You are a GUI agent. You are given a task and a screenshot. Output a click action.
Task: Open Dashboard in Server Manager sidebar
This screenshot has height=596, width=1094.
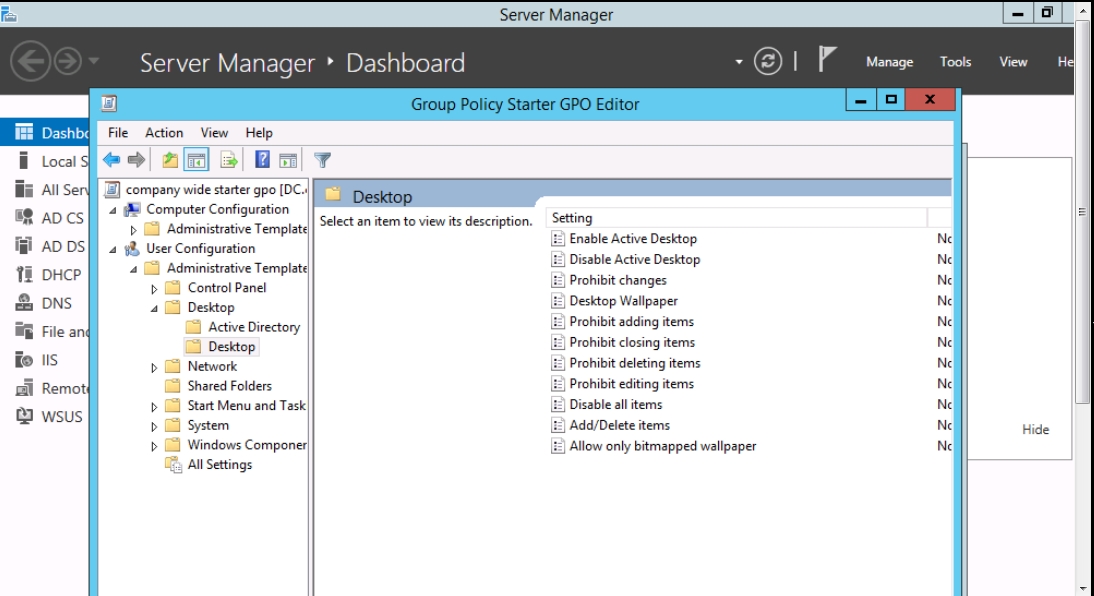(x=45, y=133)
